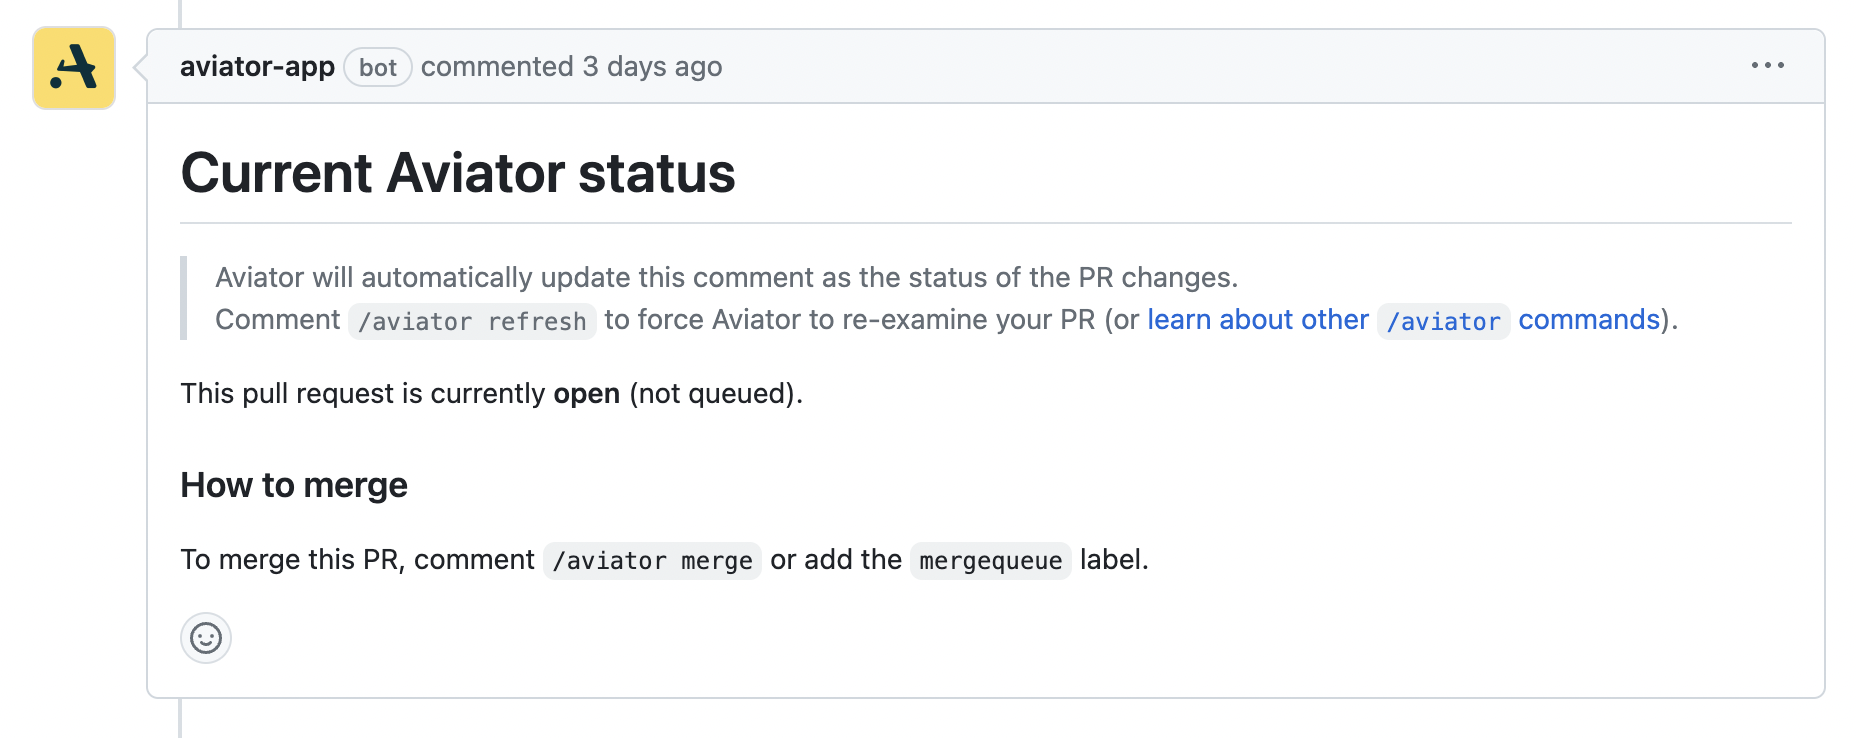
Task: Add an emoji reaction to the comment
Action: tap(206, 638)
